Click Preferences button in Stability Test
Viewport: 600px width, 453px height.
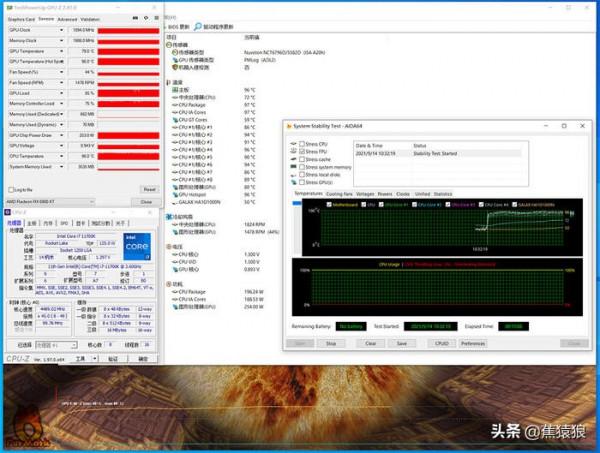473,344
